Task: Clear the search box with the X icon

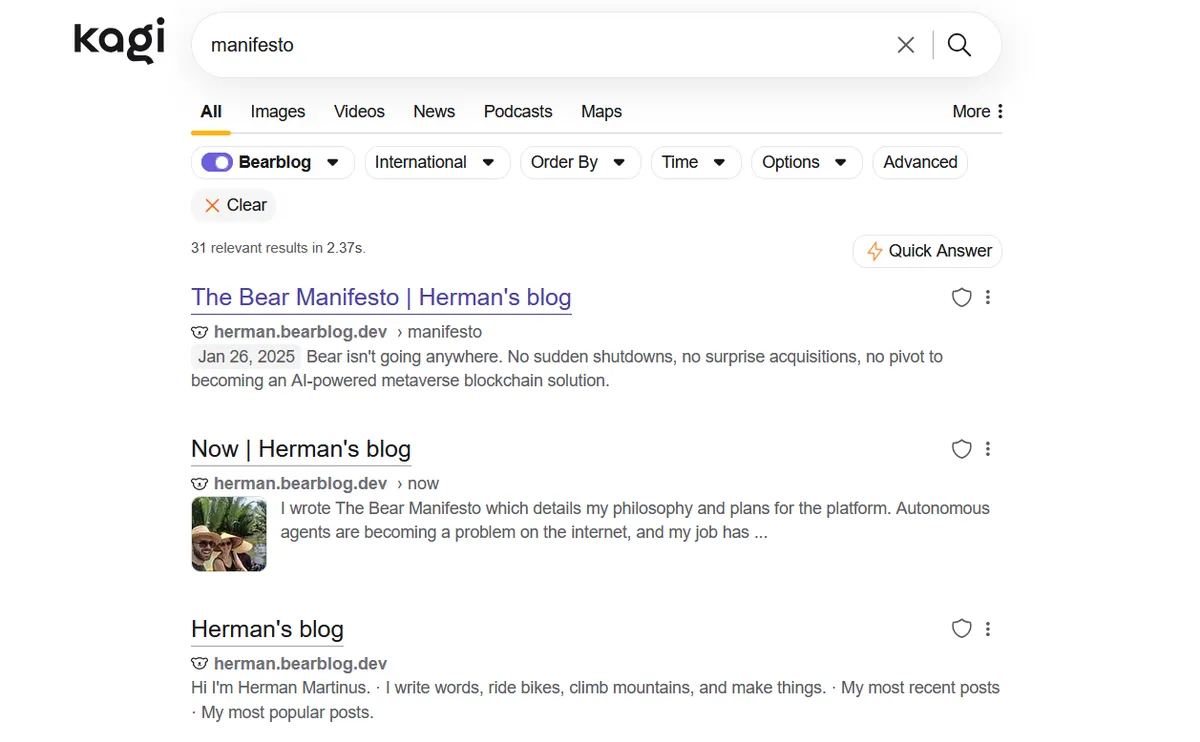Action: tap(906, 45)
